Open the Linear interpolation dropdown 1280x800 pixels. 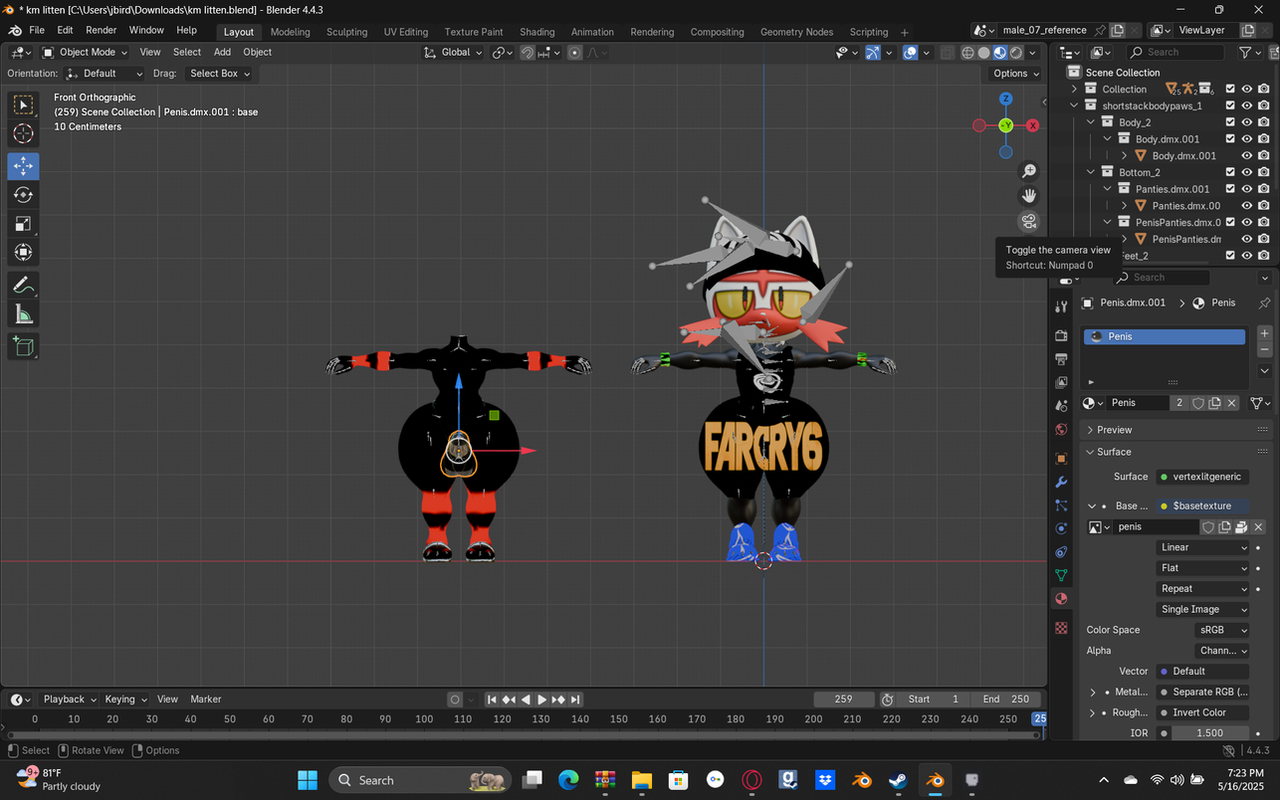pyautogui.click(x=1204, y=547)
